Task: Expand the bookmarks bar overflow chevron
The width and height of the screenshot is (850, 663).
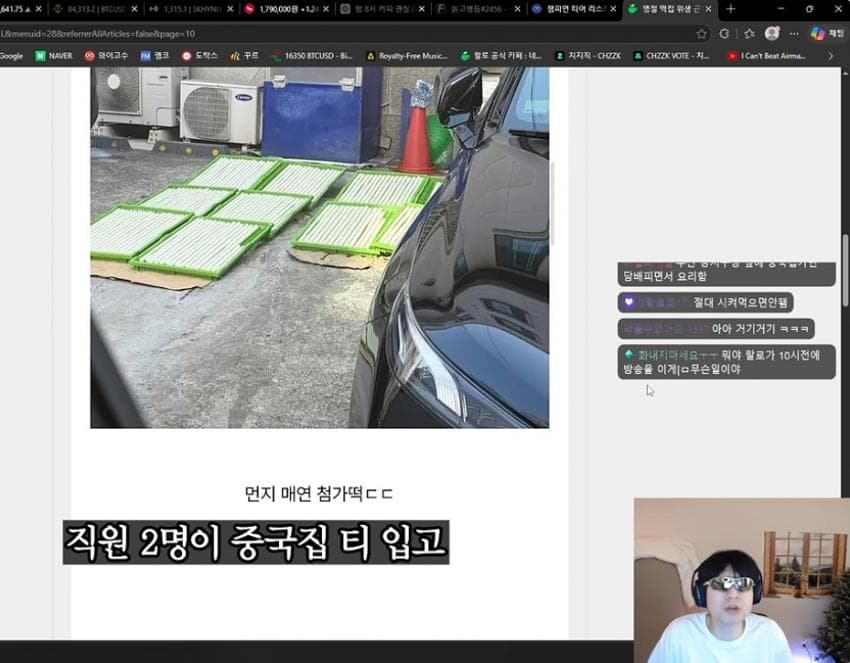Action: coord(830,56)
